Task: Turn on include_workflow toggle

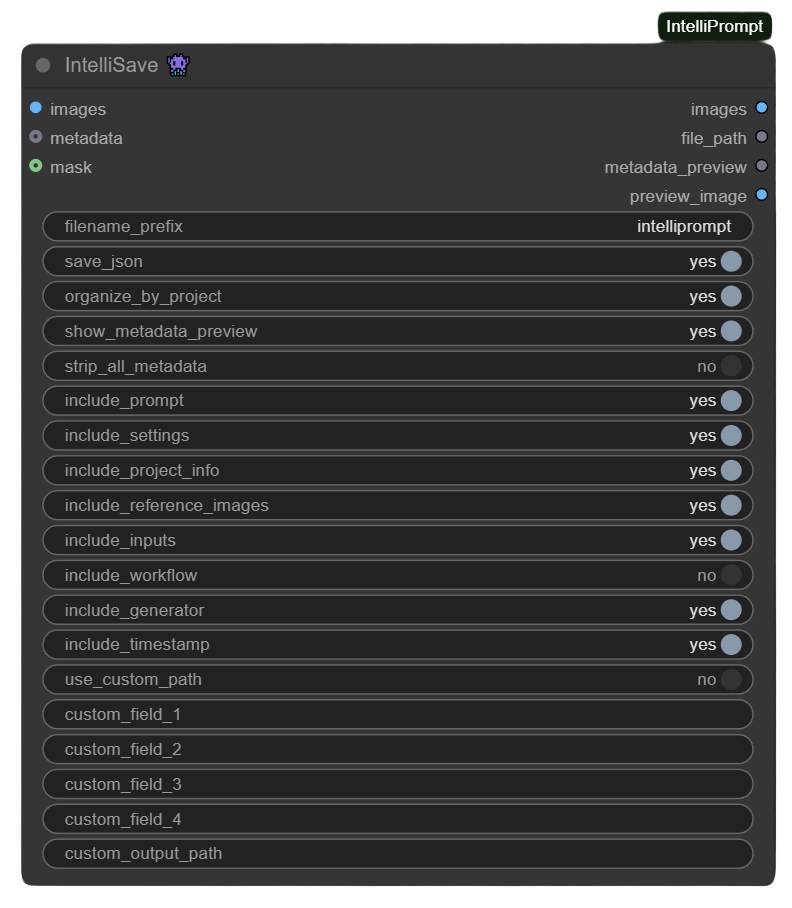Action: tap(731, 575)
